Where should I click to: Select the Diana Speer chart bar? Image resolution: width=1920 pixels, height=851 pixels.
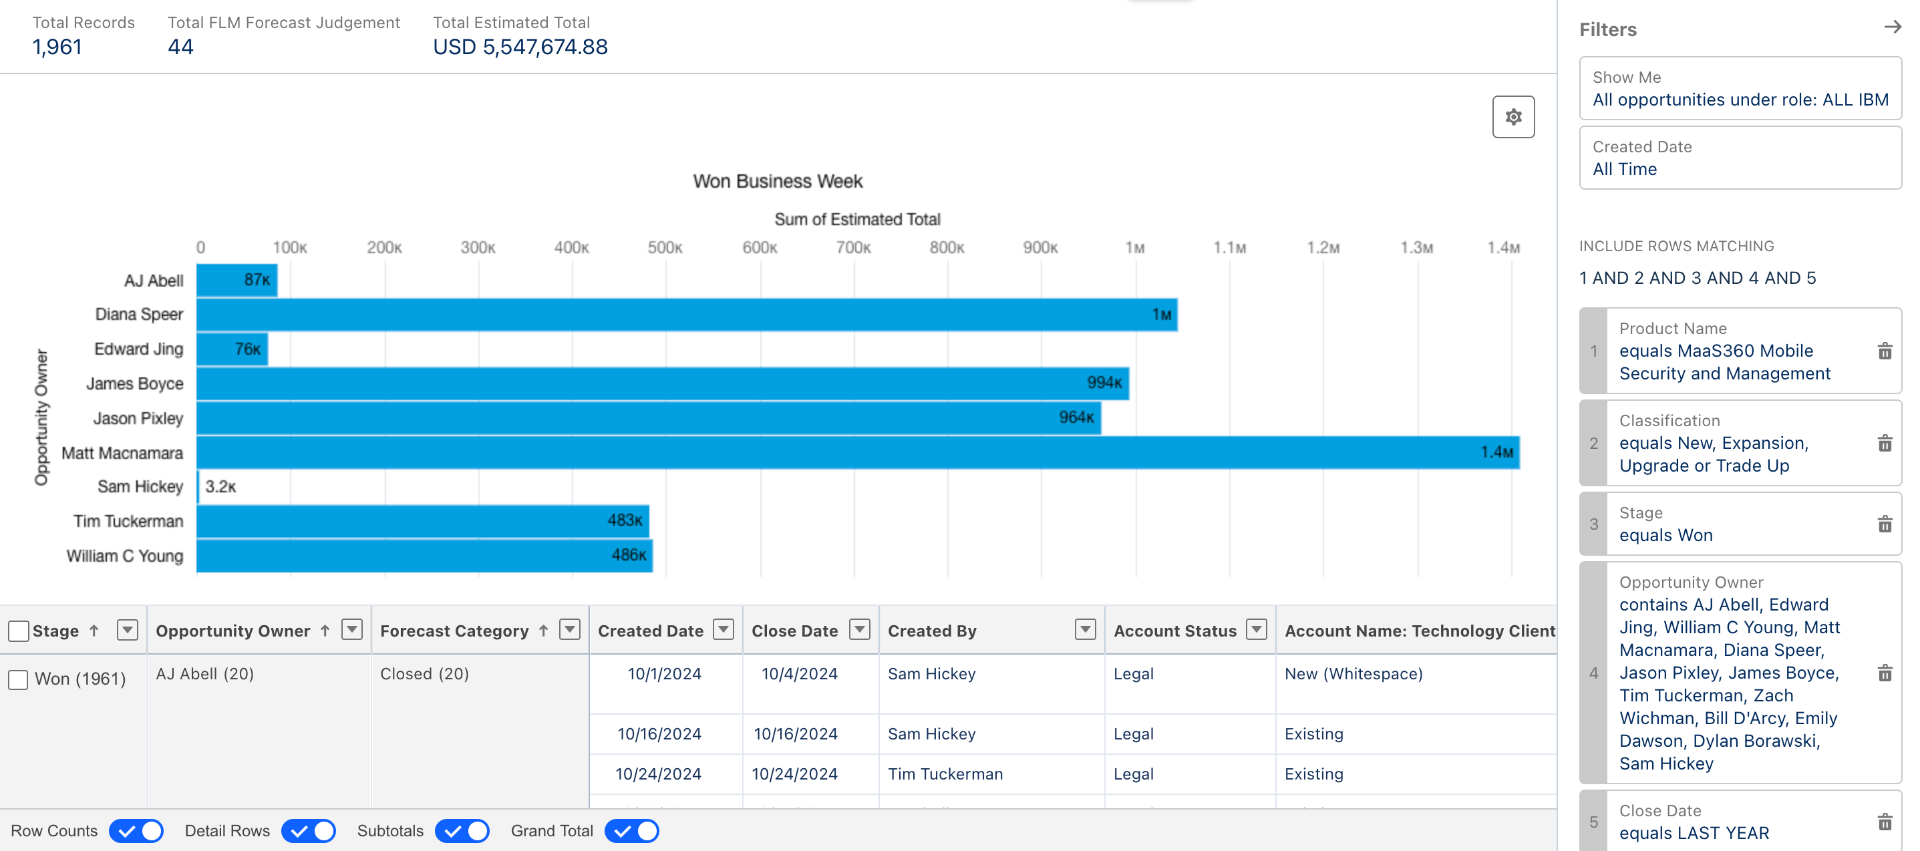[x=687, y=314]
